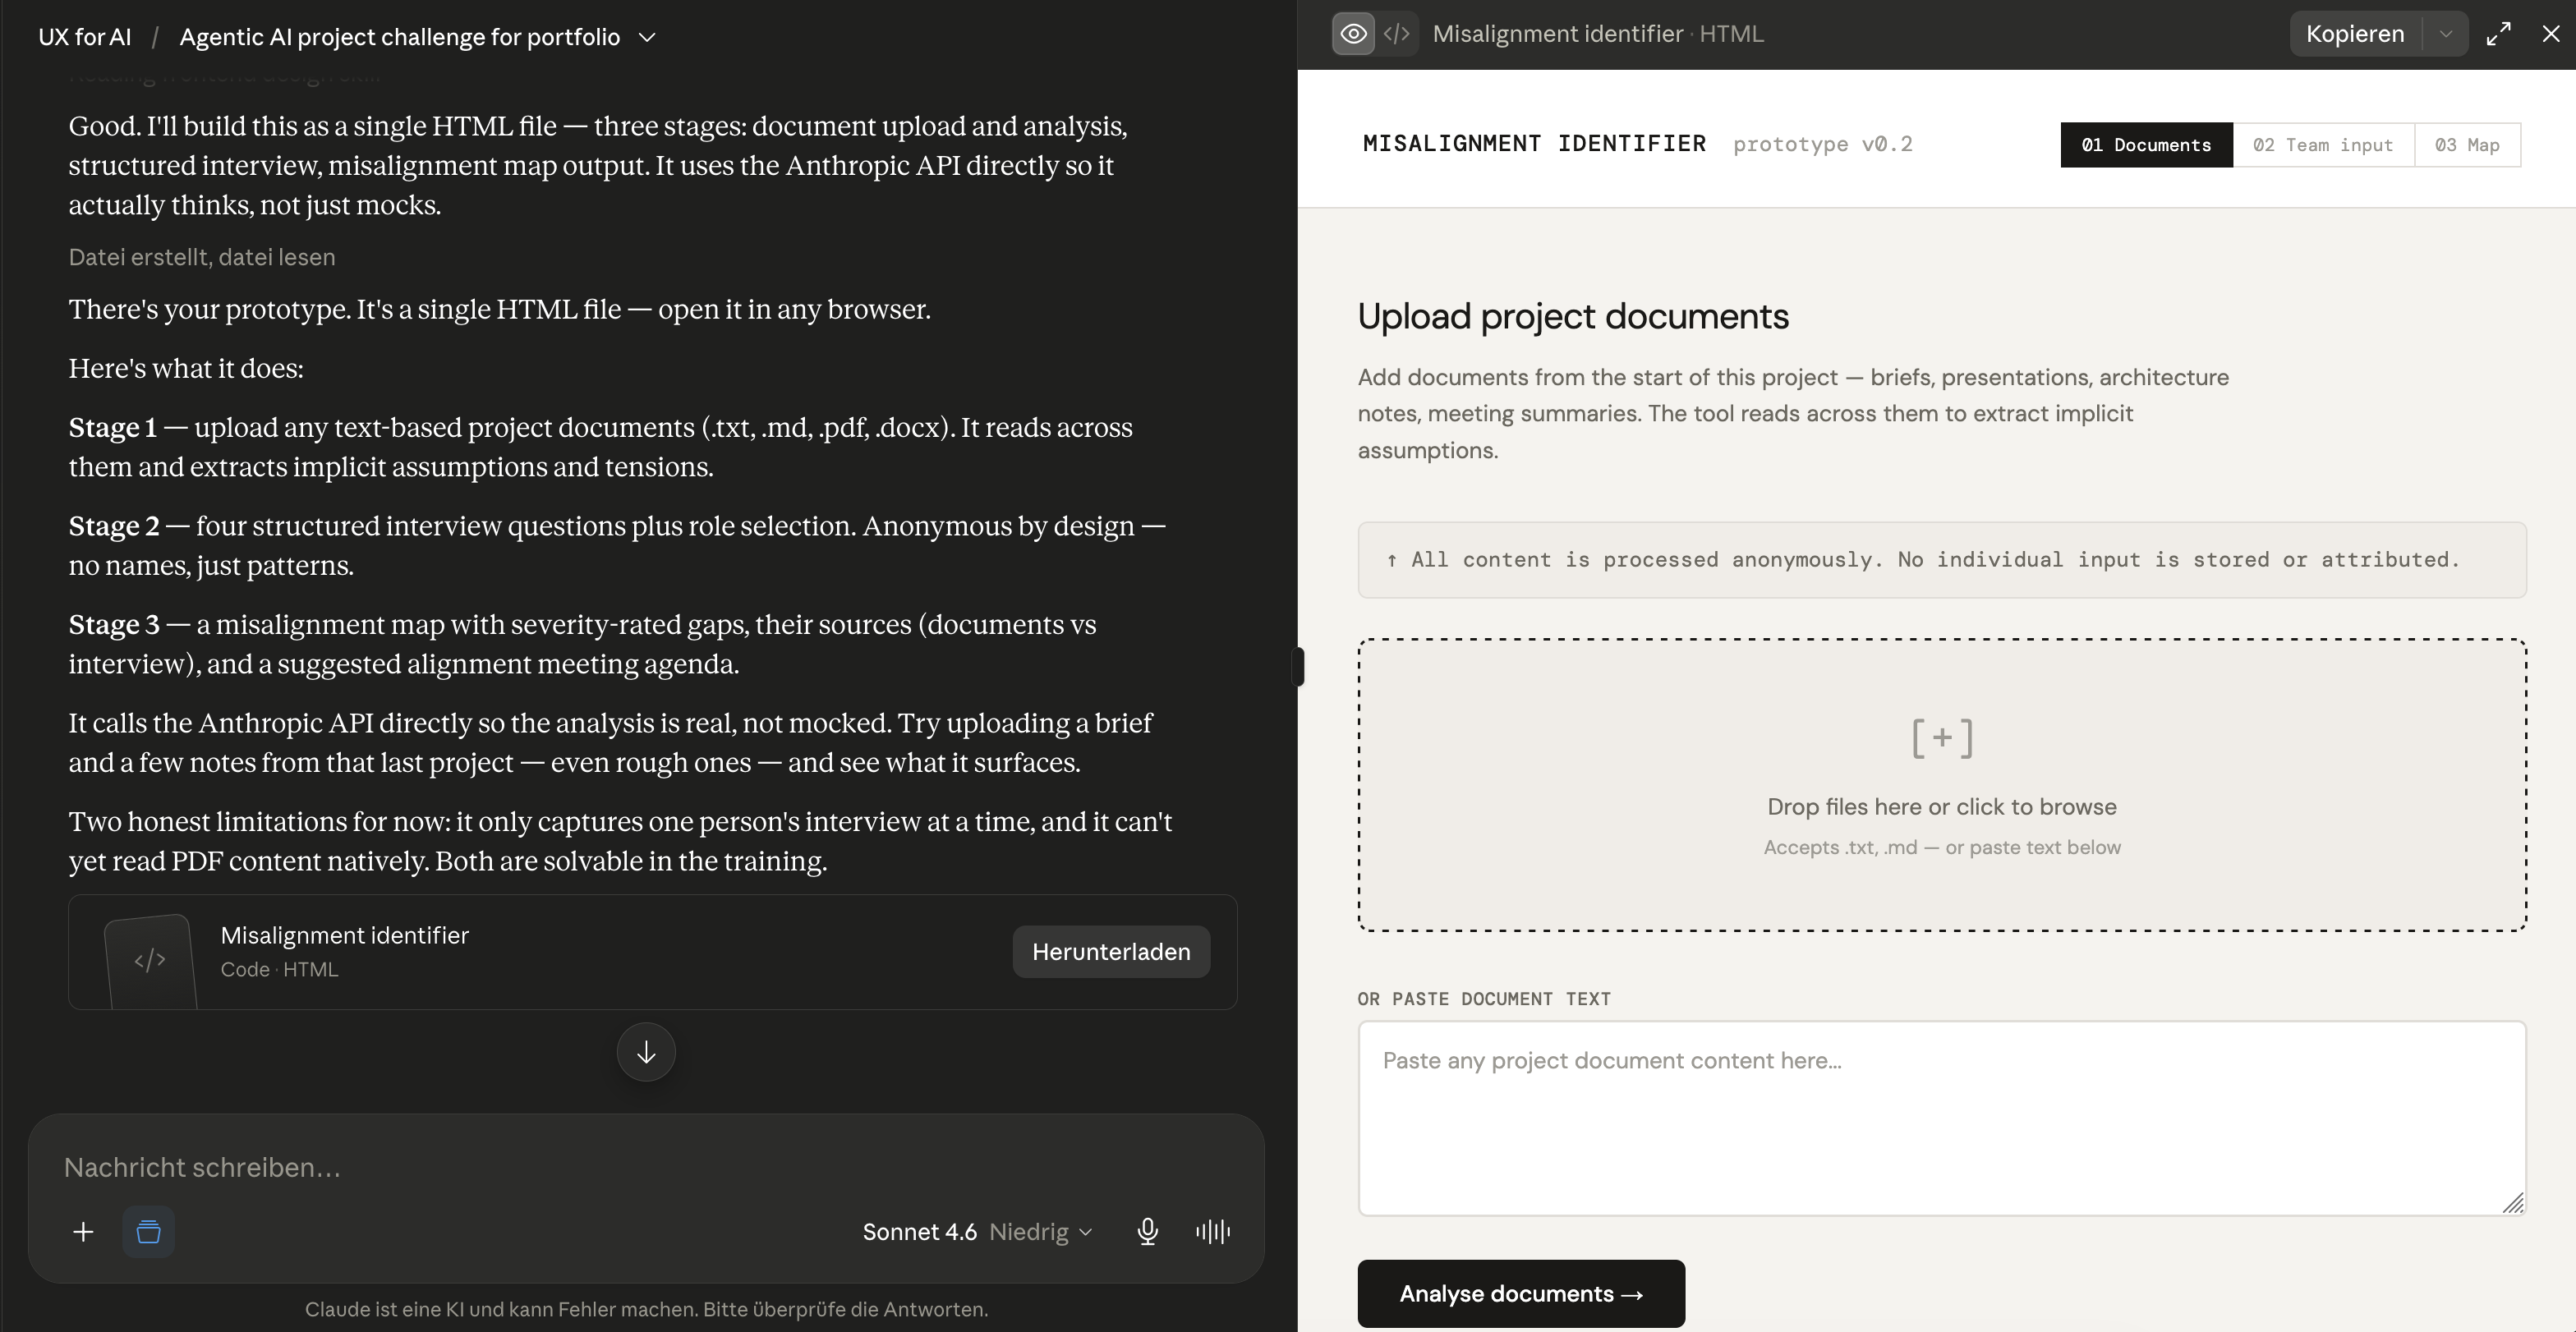Open the Niedrig effort dropdown chevron
This screenshot has height=1332, width=2576.
[1086, 1233]
